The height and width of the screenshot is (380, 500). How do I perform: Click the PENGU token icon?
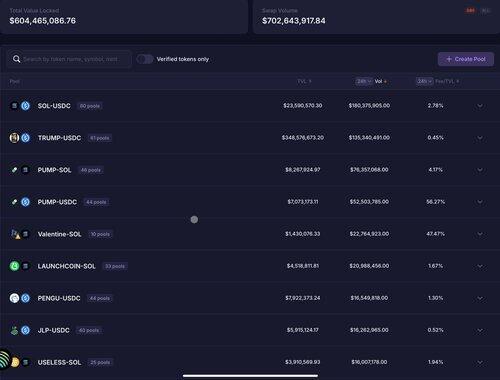[x=14, y=298]
